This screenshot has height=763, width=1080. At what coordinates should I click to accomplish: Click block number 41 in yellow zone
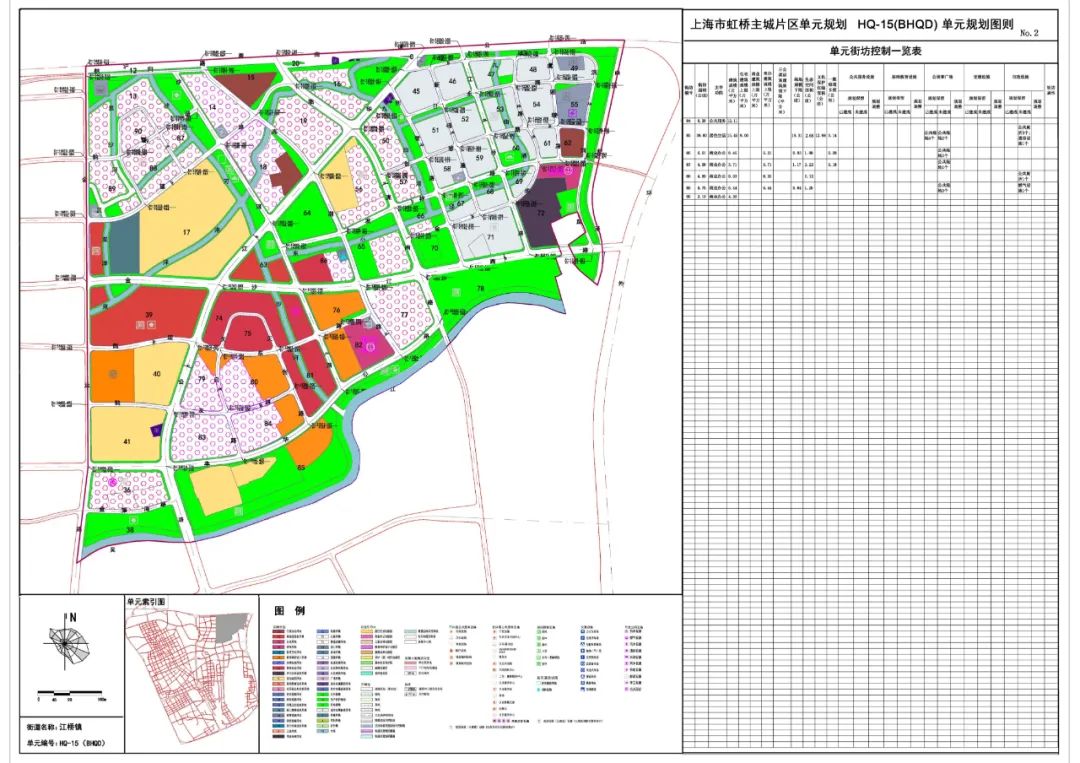(x=127, y=441)
